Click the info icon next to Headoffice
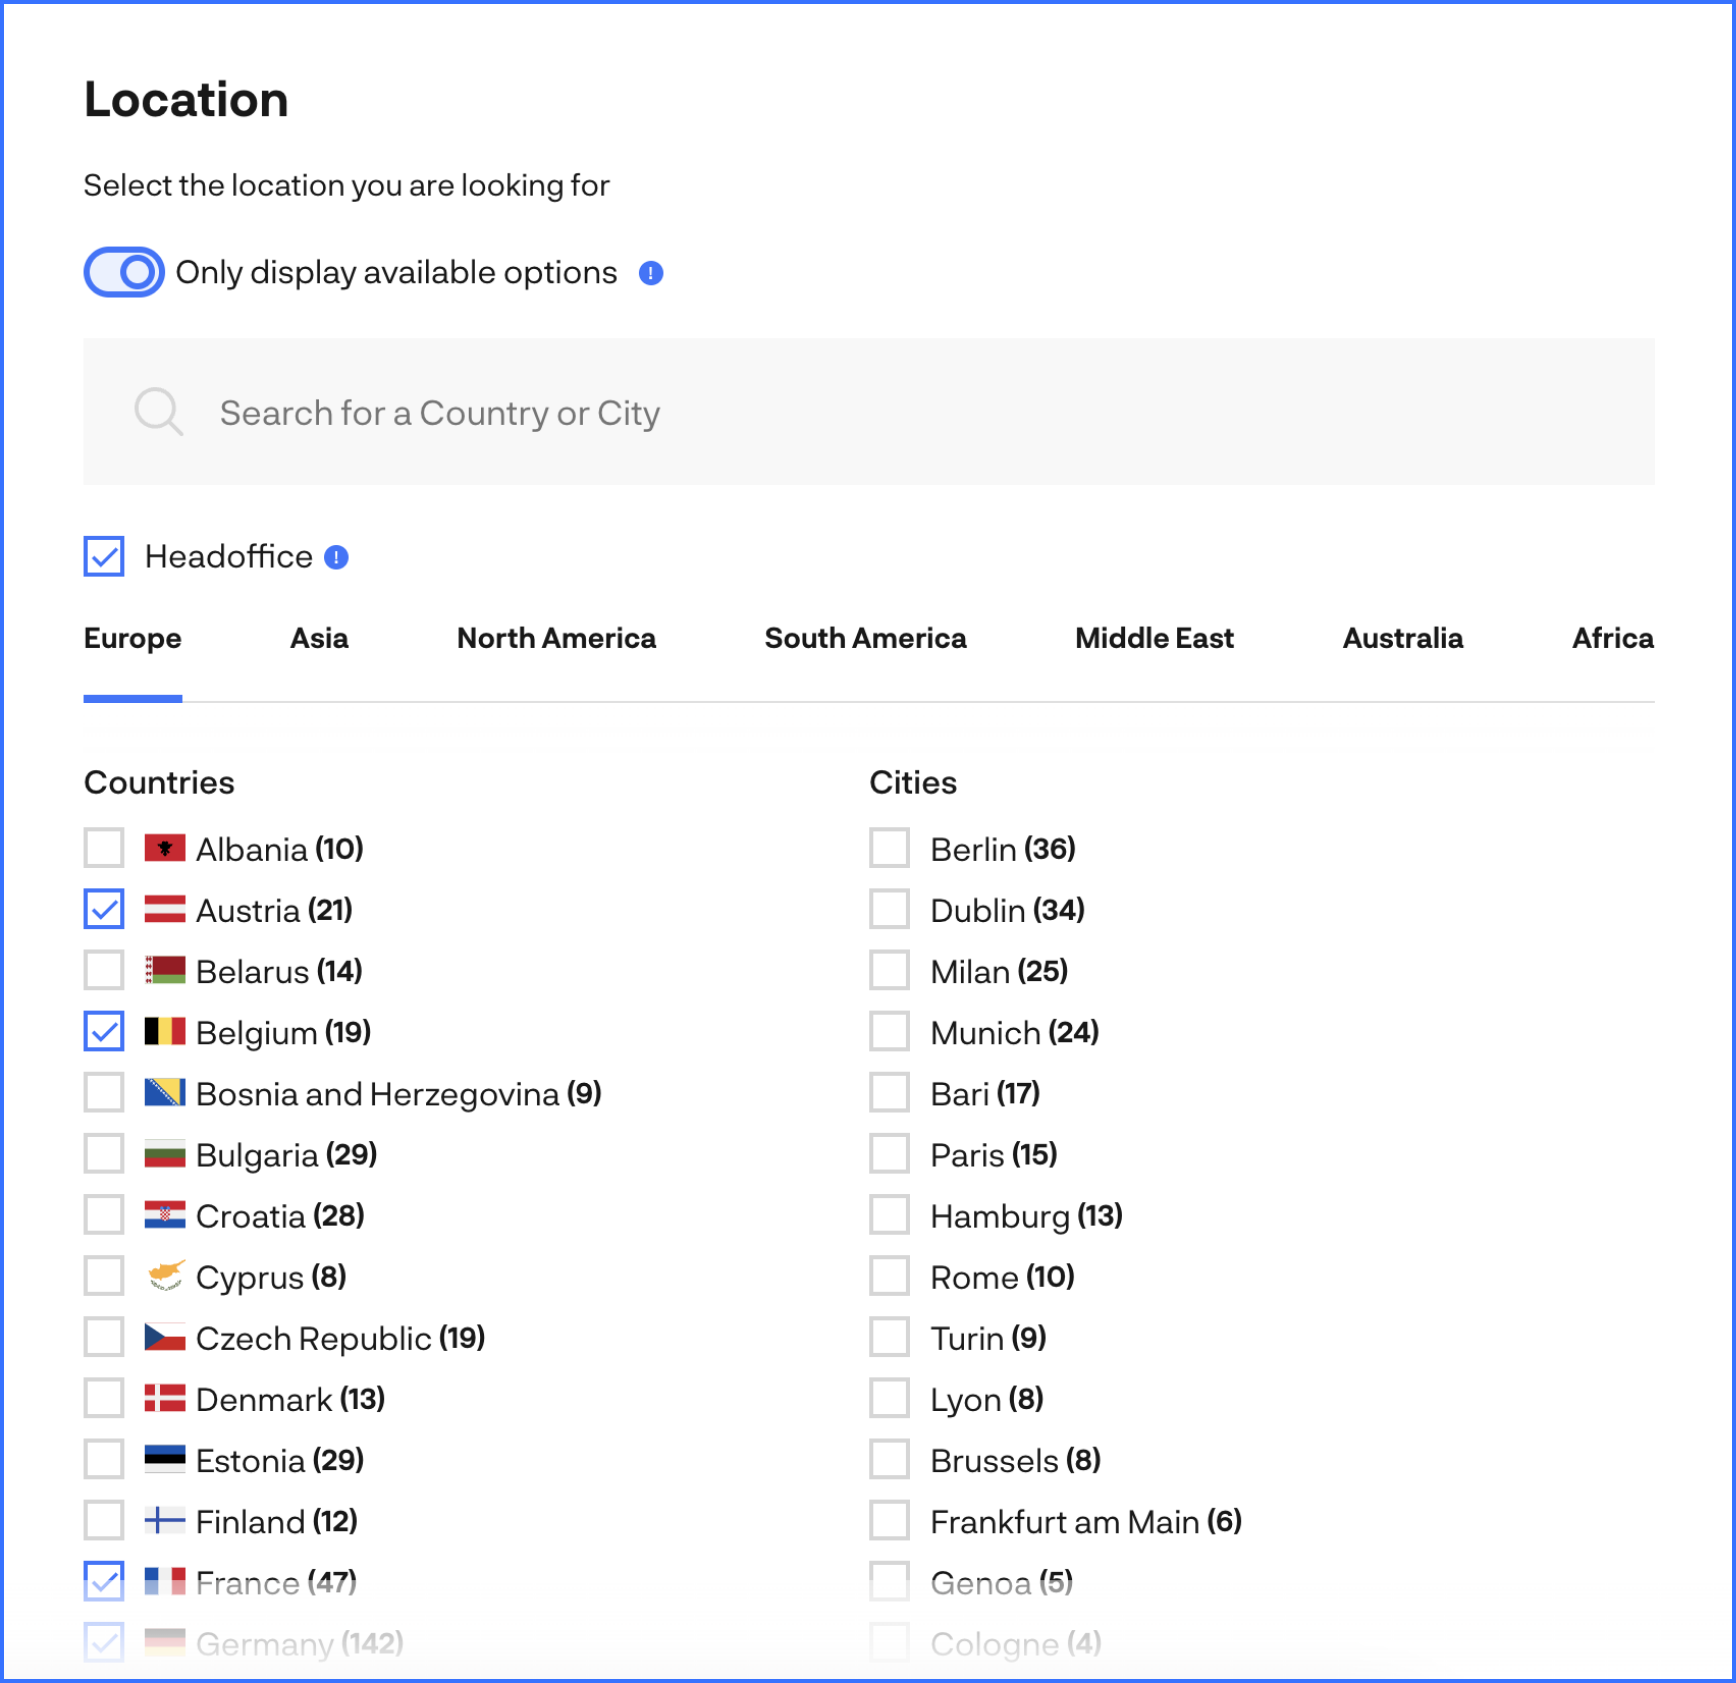The height and width of the screenshot is (1683, 1736). click(337, 557)
